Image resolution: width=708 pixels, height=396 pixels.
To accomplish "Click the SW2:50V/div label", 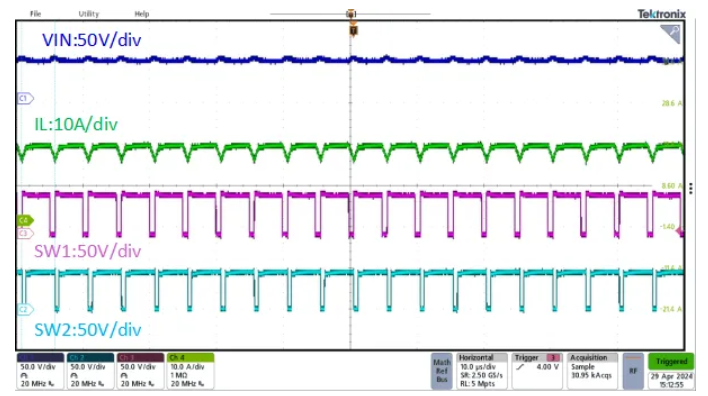I will (88, 330).
